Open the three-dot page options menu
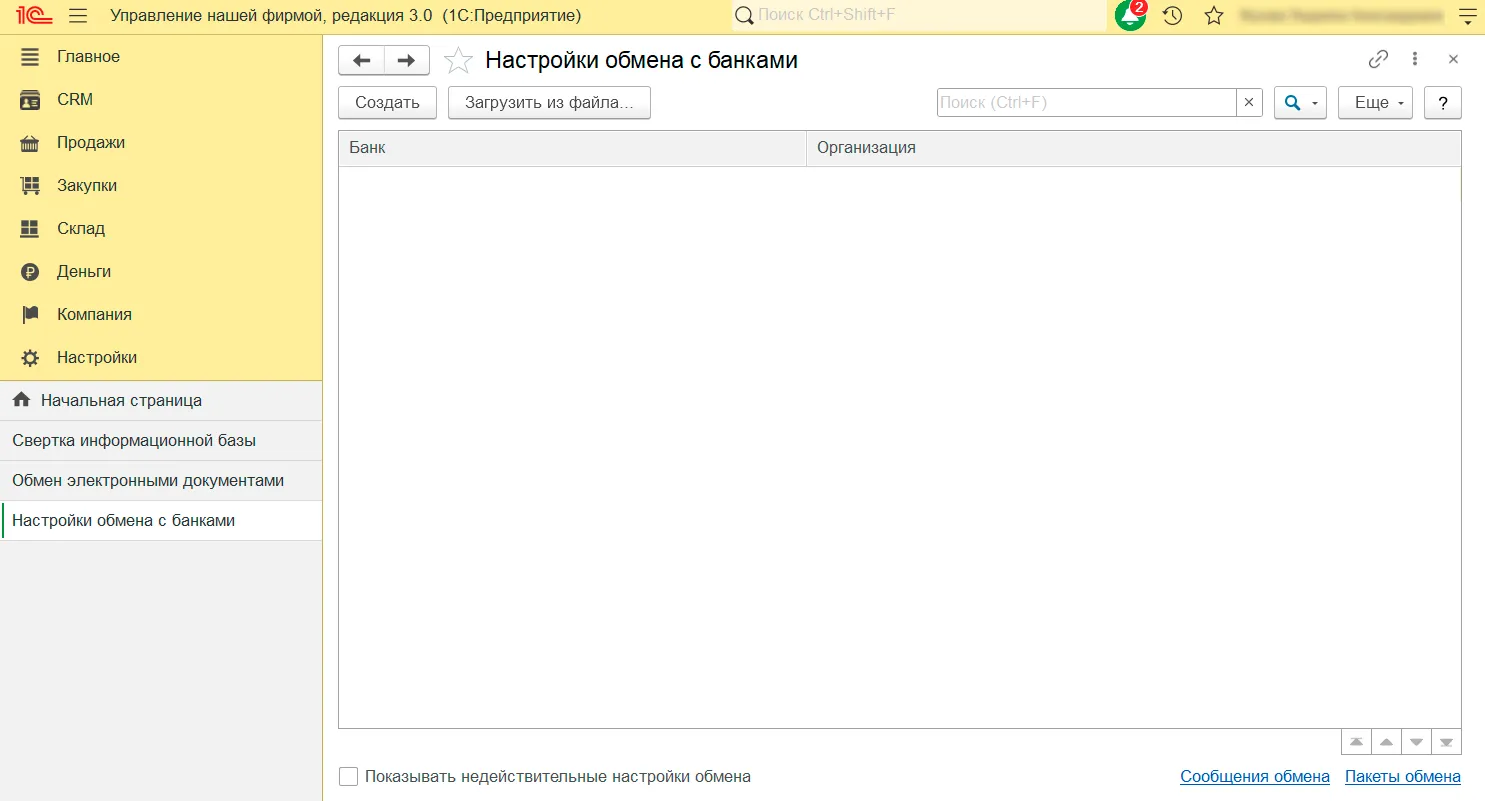1485x801 pixels. pyautogui.click(x=1415, y=59)
